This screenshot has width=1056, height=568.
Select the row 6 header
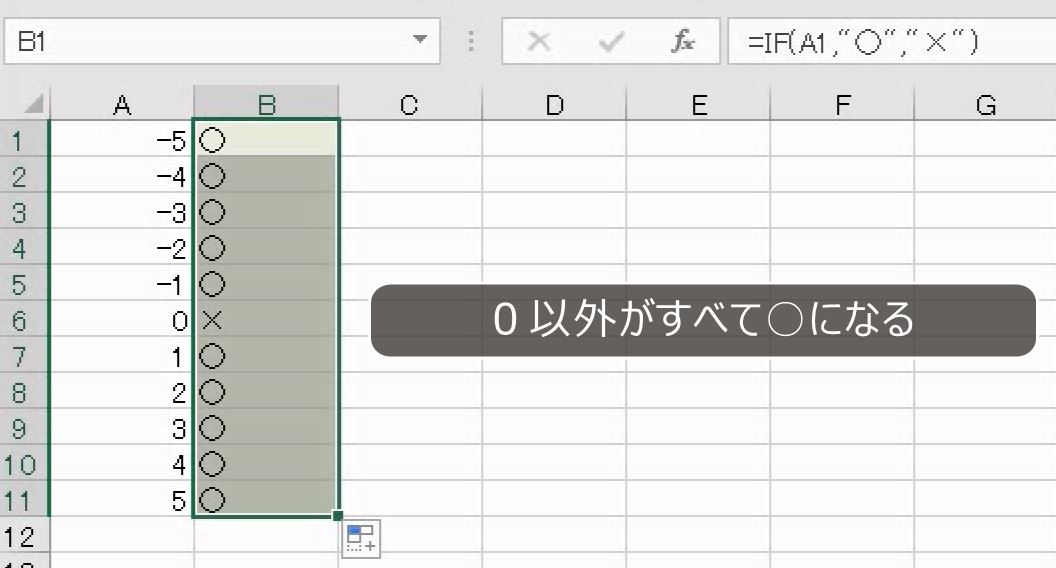tap(24, 319)
